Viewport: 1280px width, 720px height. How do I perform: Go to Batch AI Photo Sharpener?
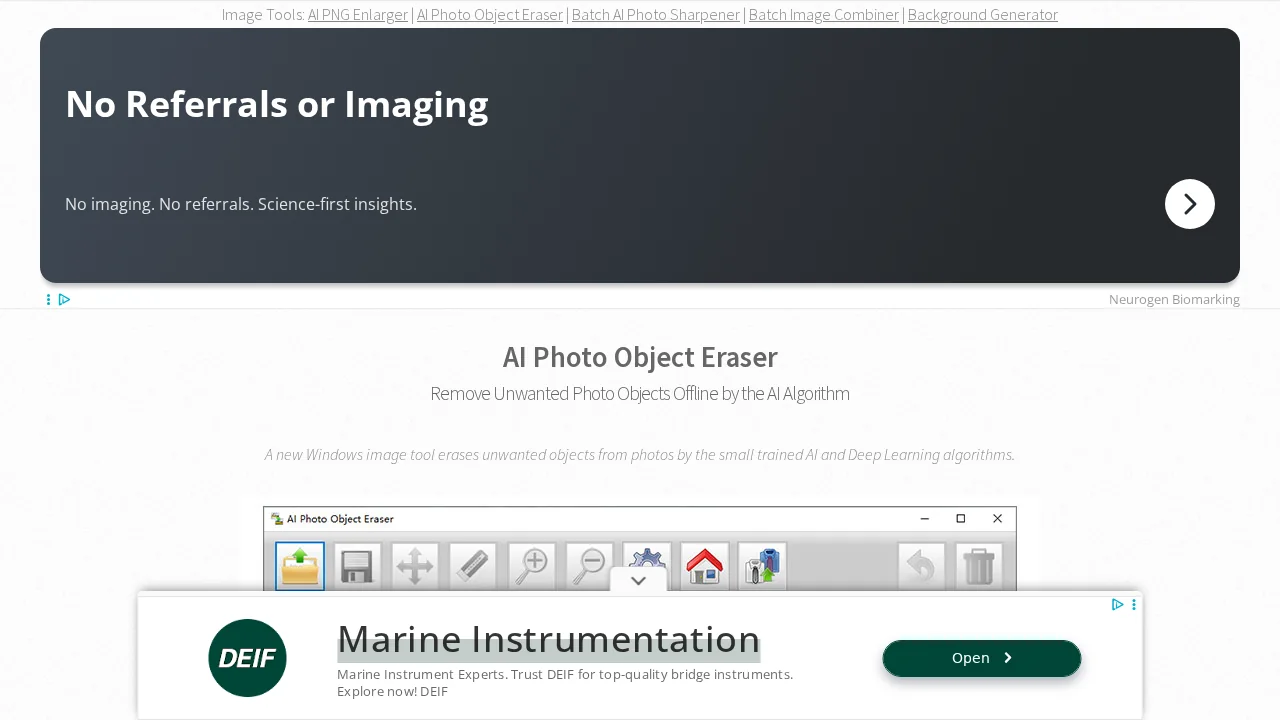tap(656, 15)
